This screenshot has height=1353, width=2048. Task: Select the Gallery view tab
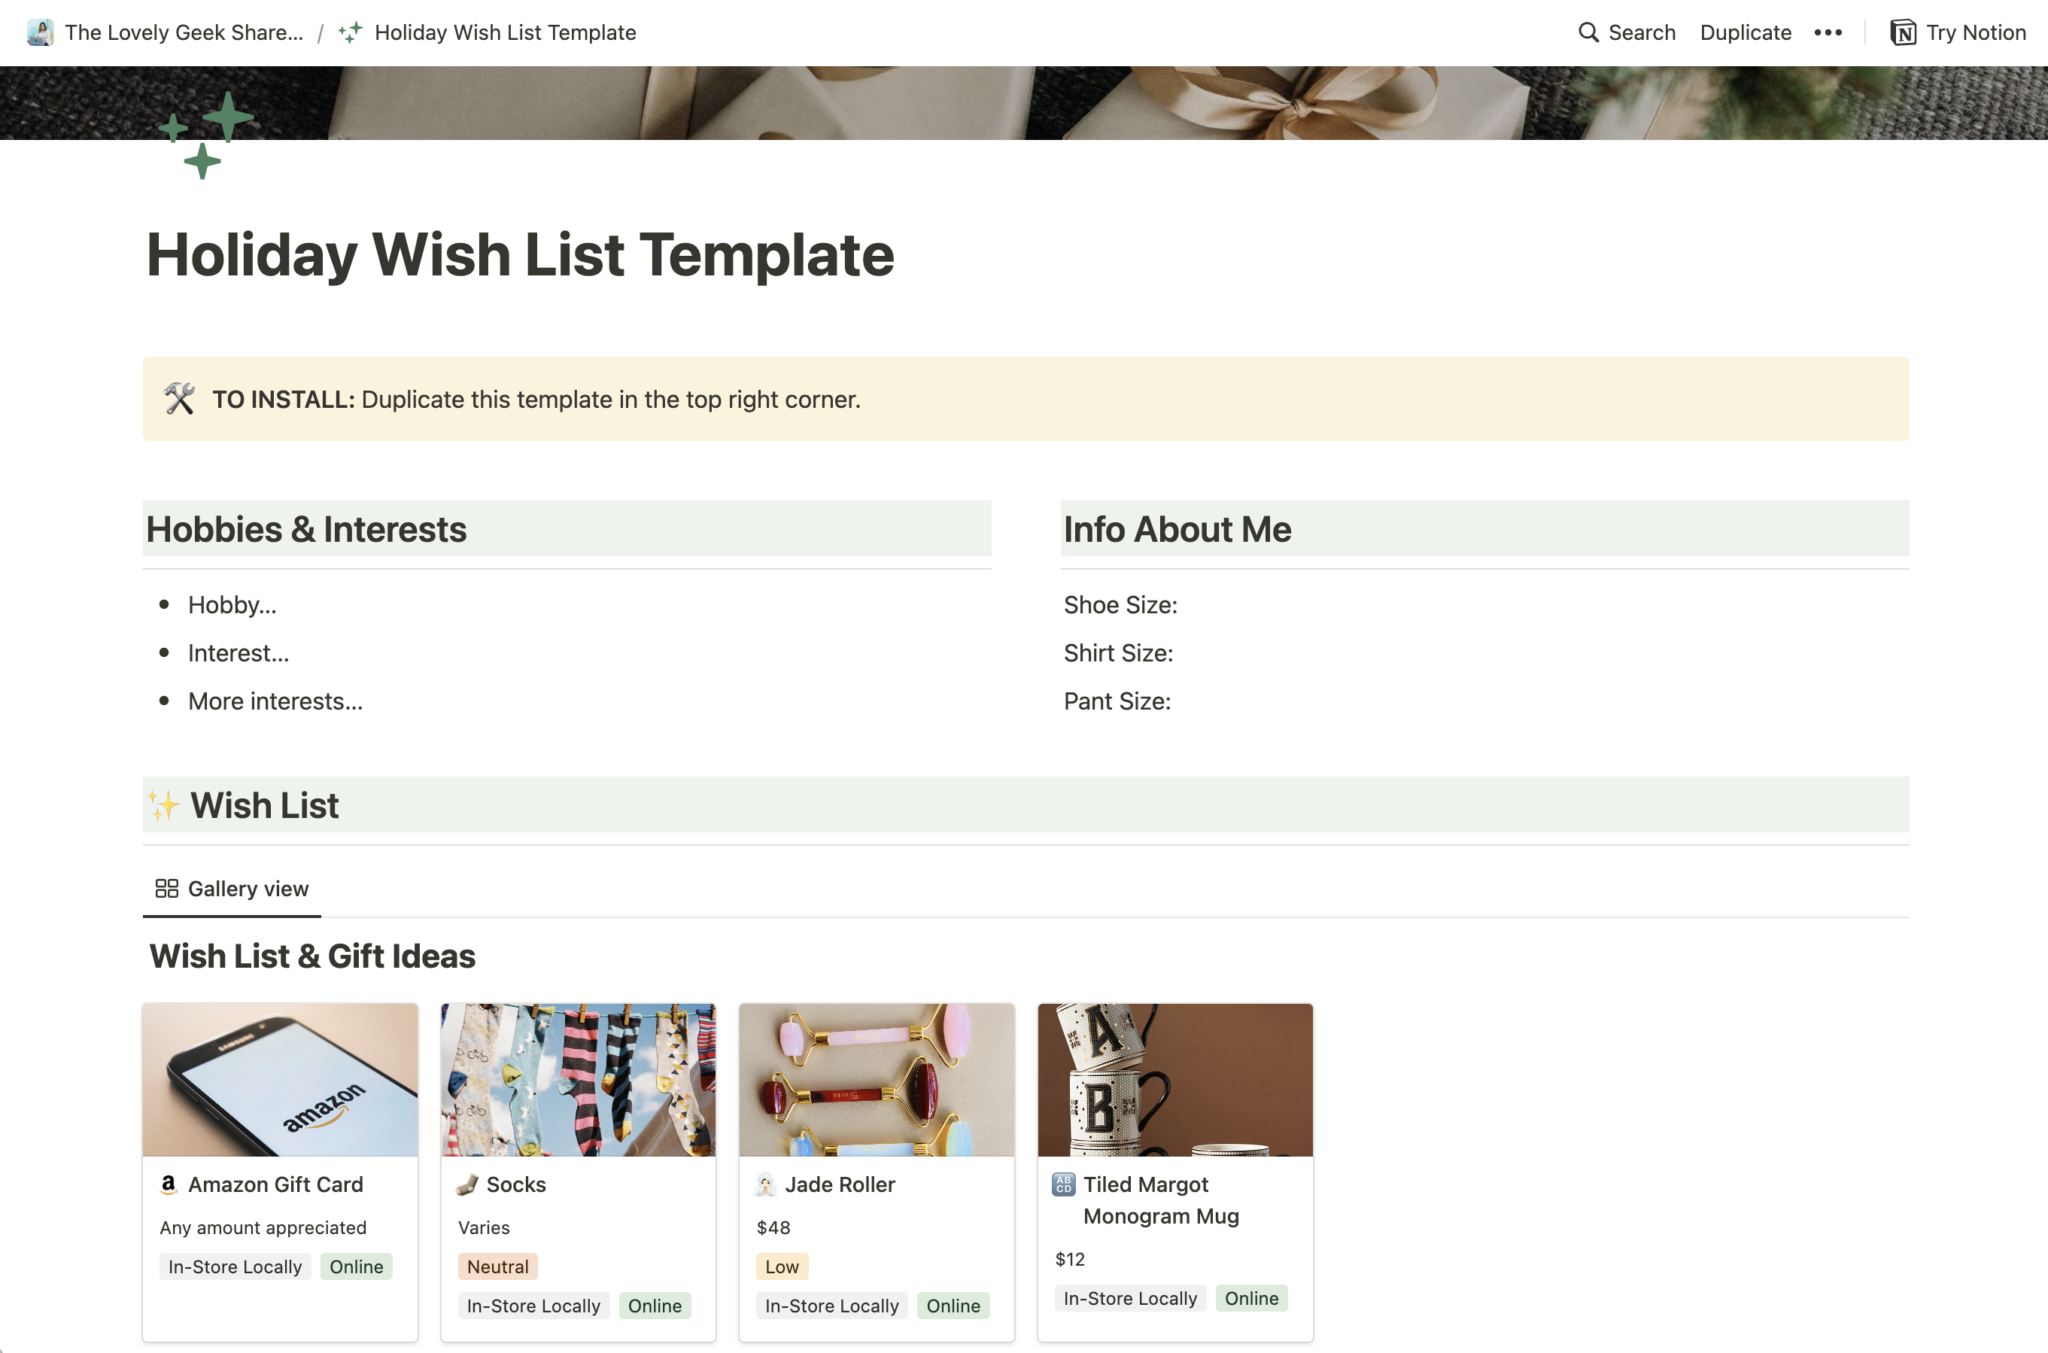pyautogui.click(x=232, y=889)
